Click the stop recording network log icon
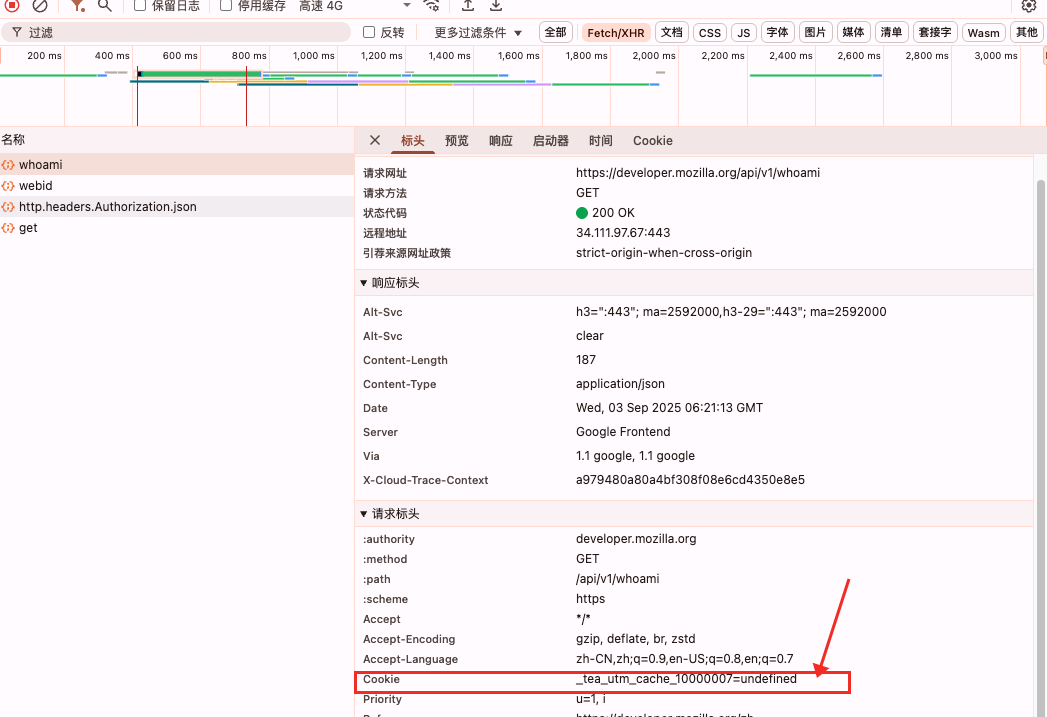The height and width of the screenshot is (717, 1047). [13, 5]
